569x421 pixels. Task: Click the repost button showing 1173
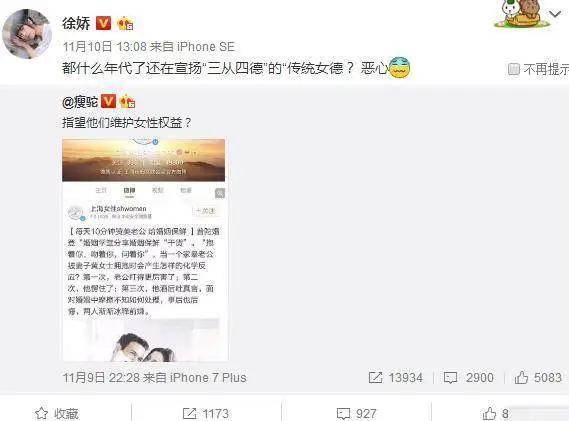[x=205, y=413]
